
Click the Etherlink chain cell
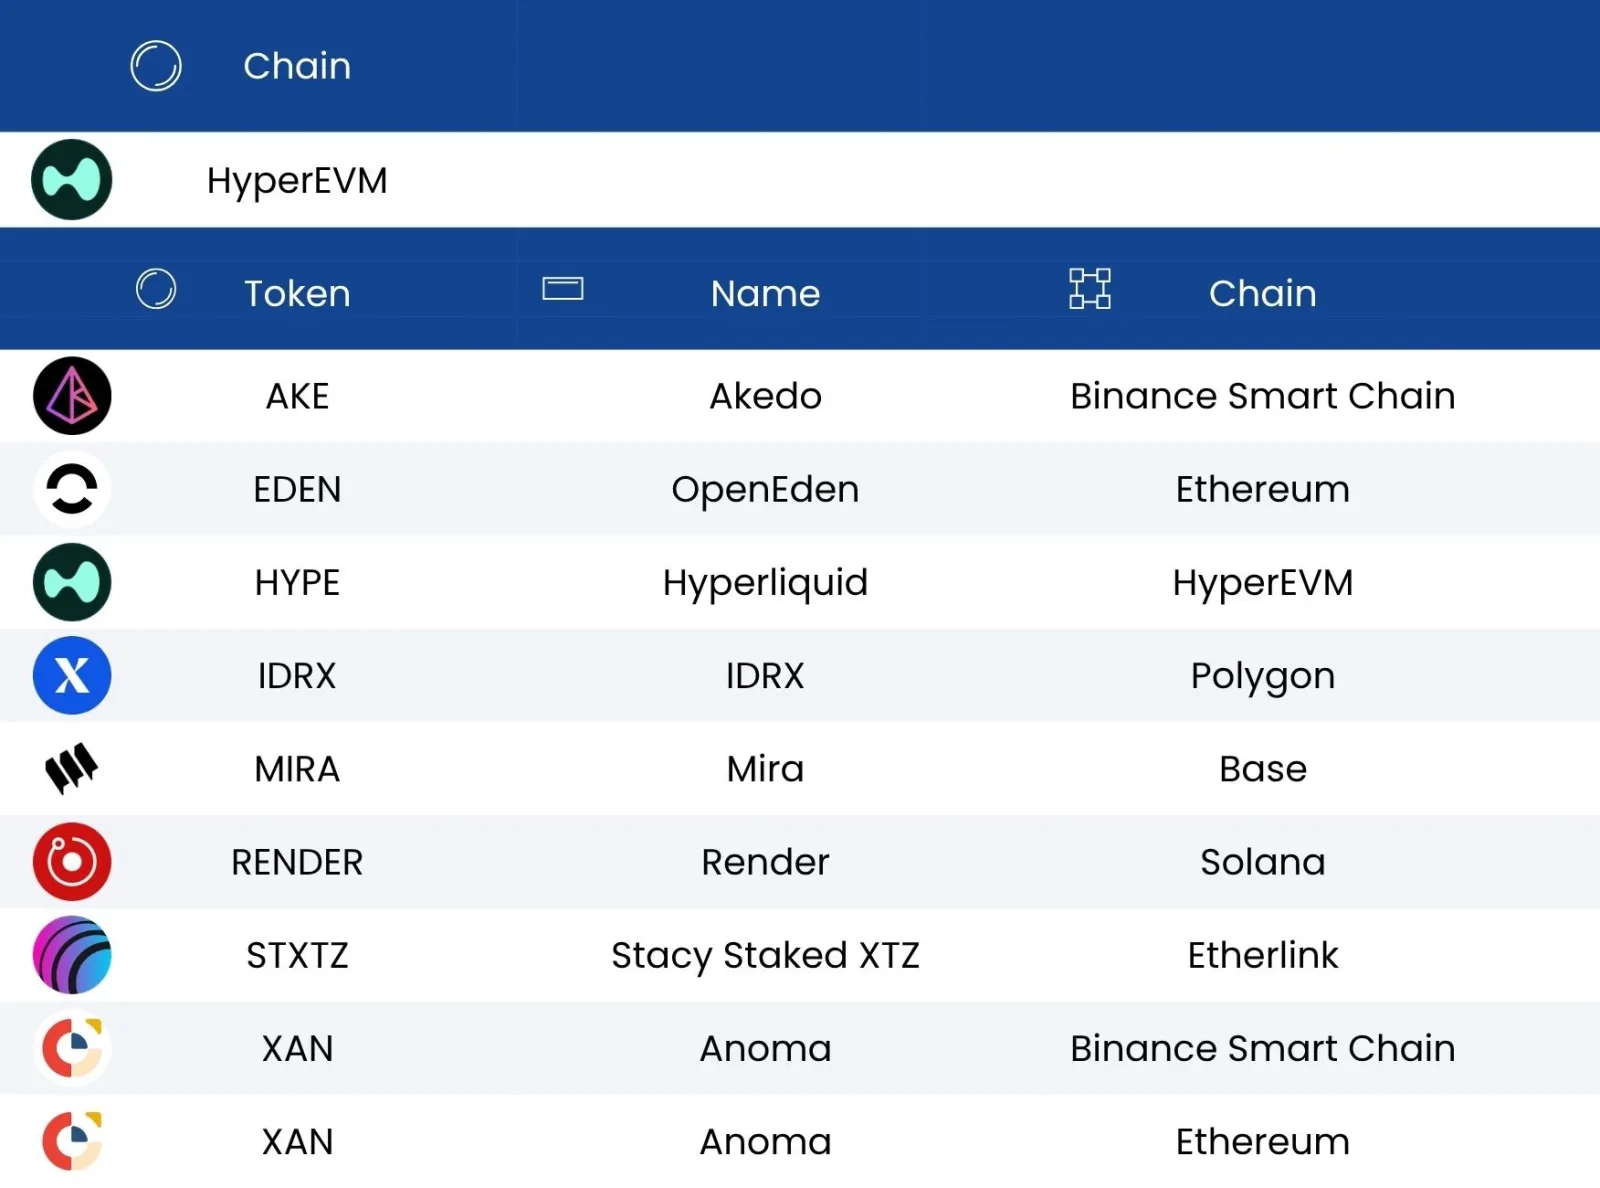(1263, 955)
